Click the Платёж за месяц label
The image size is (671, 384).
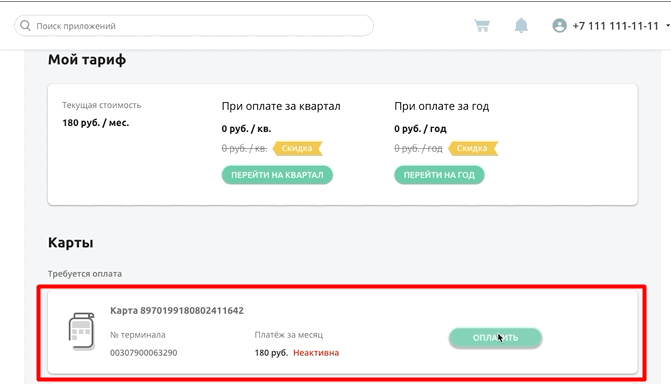289,335
